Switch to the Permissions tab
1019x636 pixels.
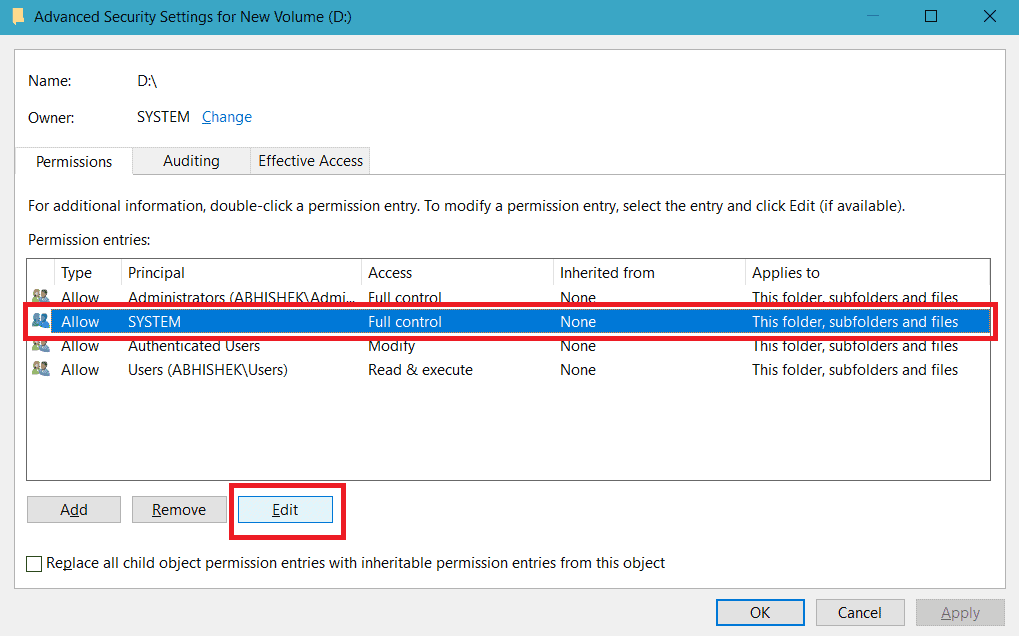74,161
